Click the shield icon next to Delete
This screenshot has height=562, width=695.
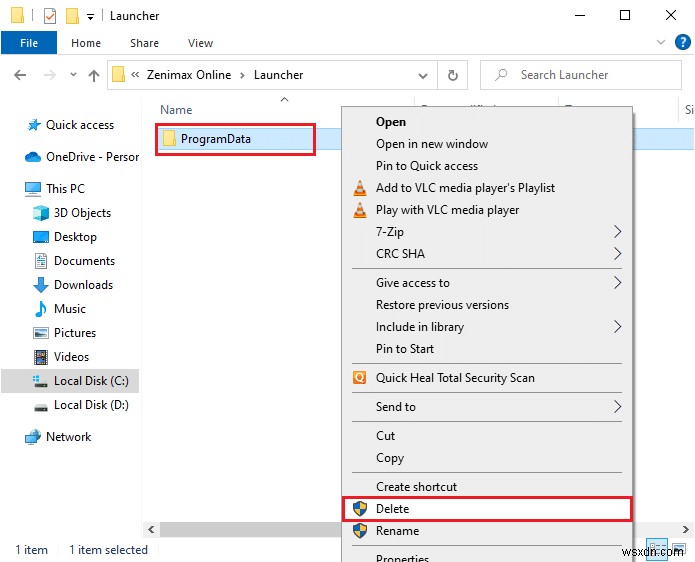pyautogui.click(x=360, y=509)
